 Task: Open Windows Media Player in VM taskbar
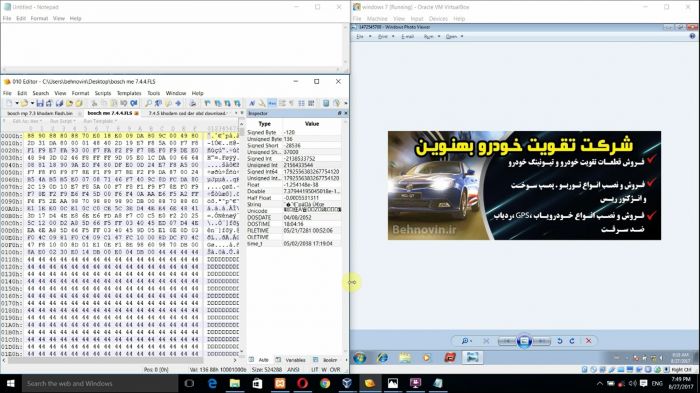coord(427,358)
